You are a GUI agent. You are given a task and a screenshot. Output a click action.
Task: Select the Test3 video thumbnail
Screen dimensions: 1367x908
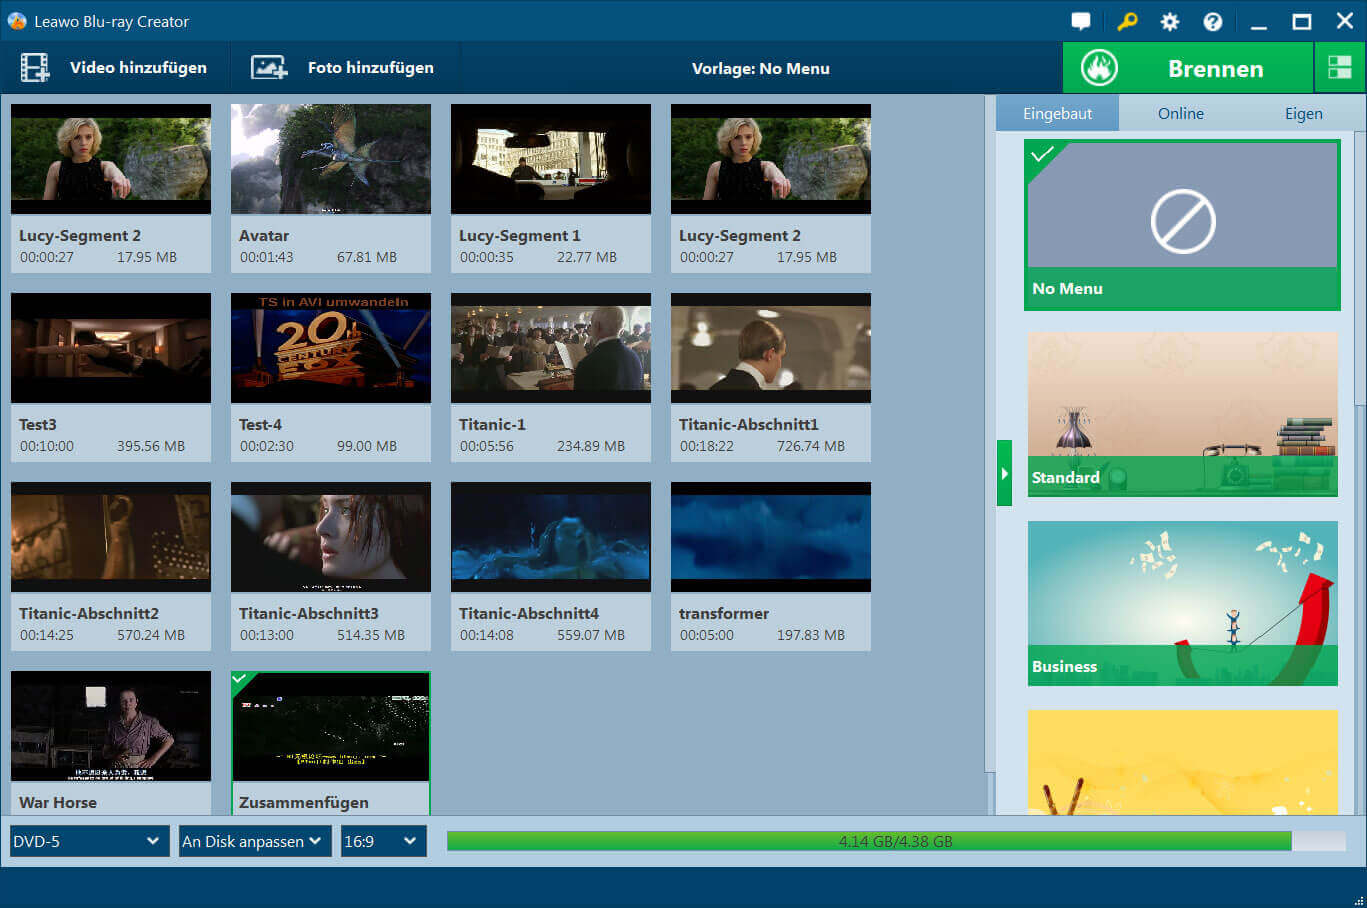pyautogui.click(x=111, y=348)
